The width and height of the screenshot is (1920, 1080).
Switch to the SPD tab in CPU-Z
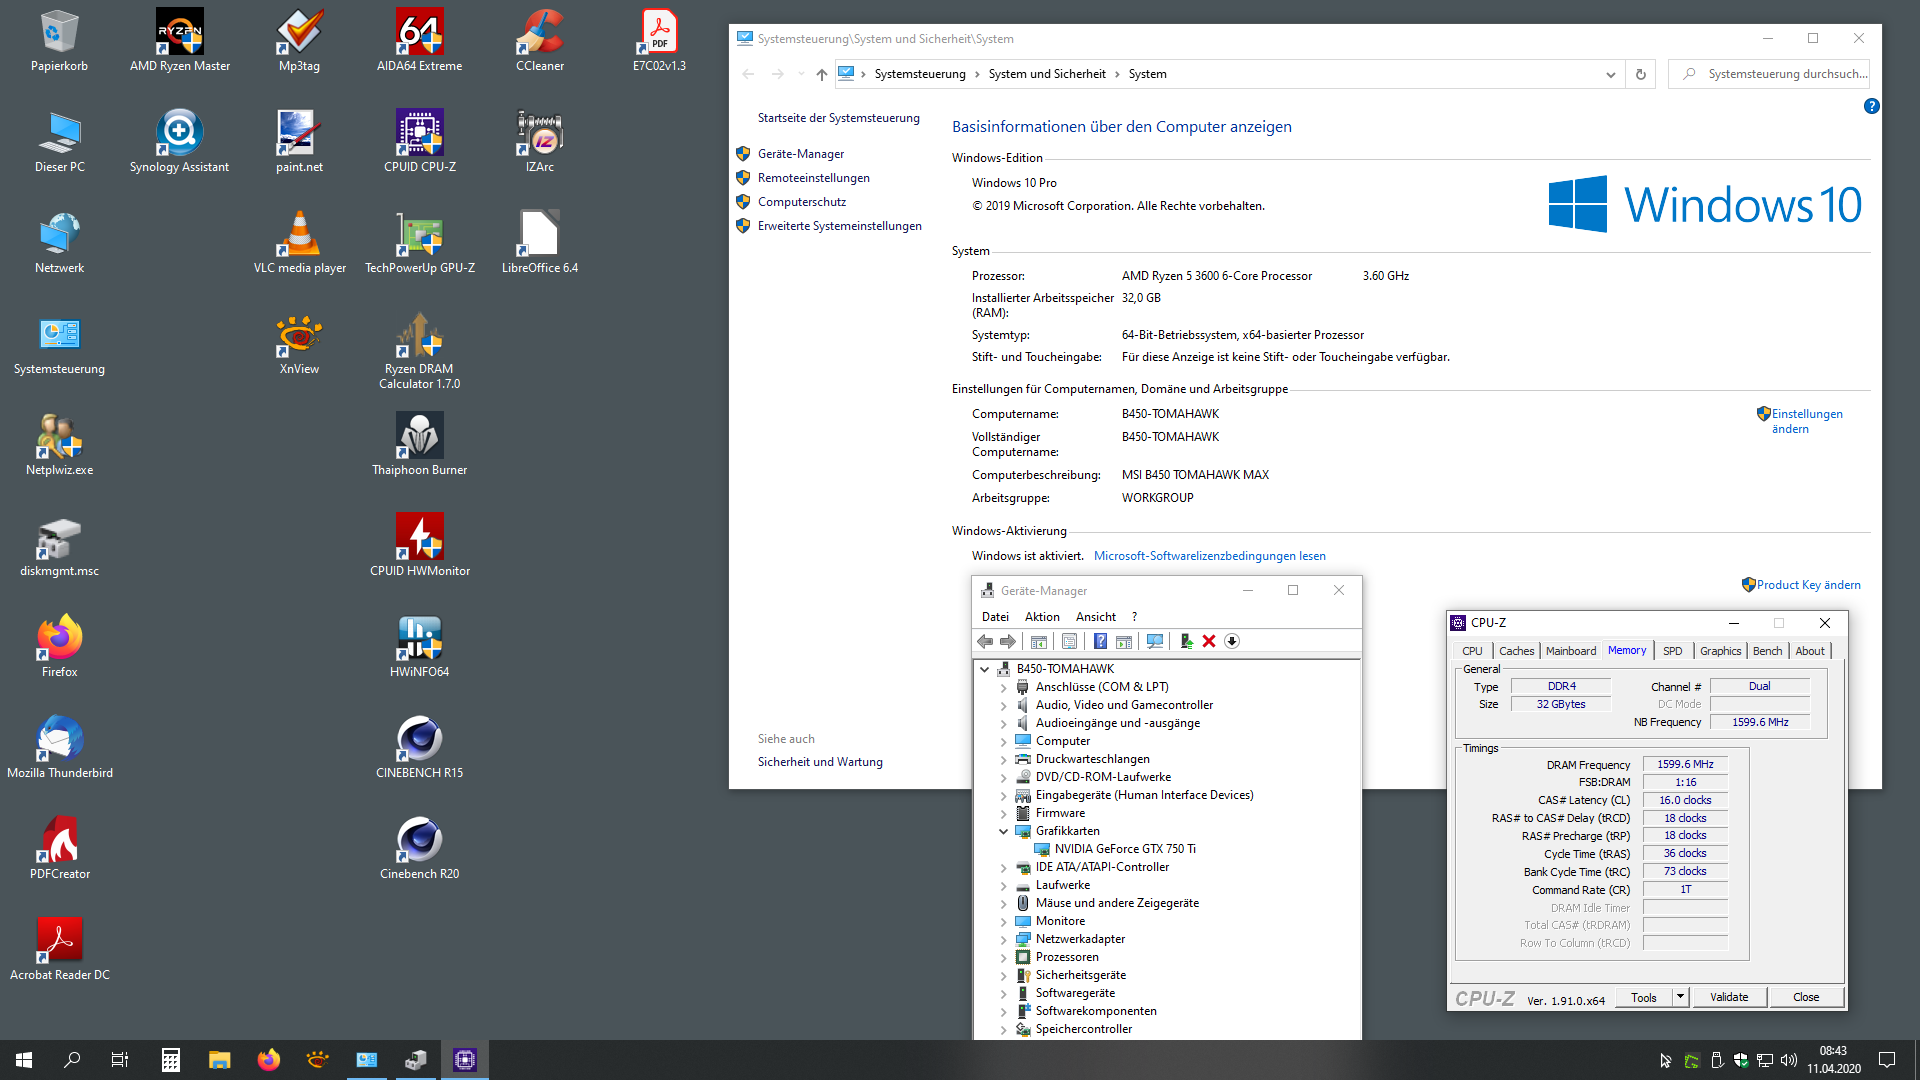tap(1672, 651)
